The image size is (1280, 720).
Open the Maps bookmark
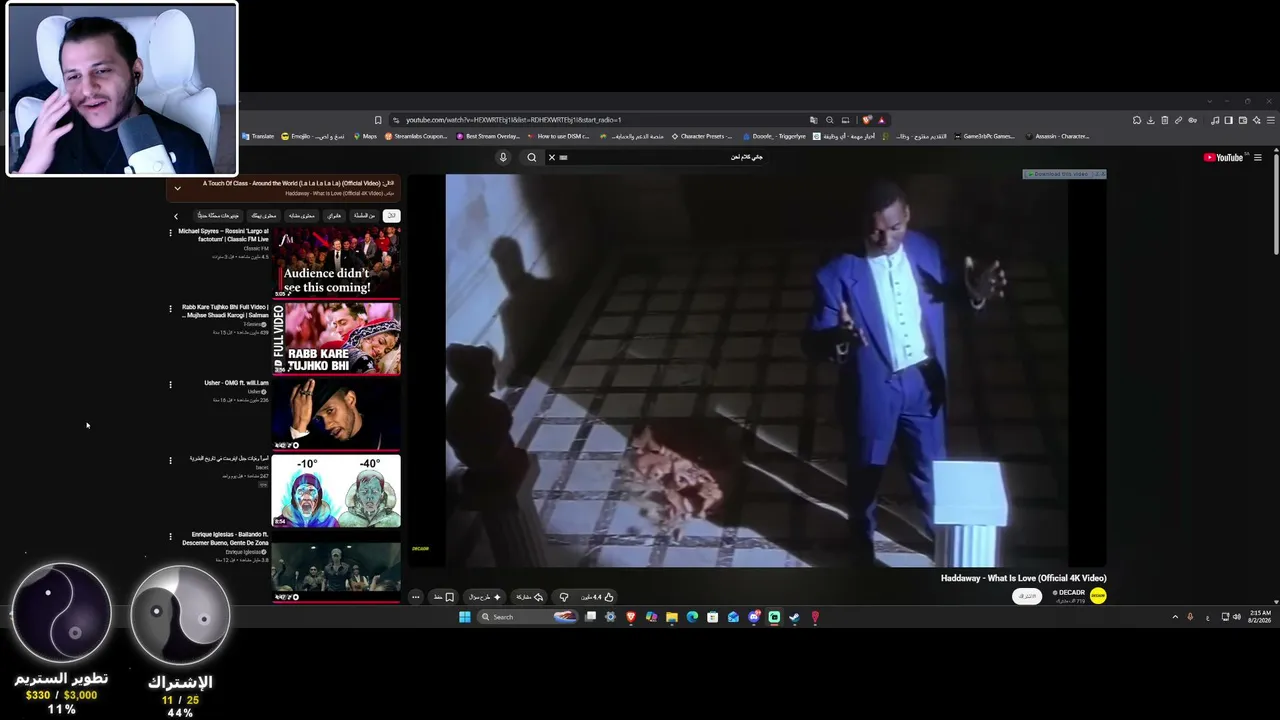(x=366, y=136)
